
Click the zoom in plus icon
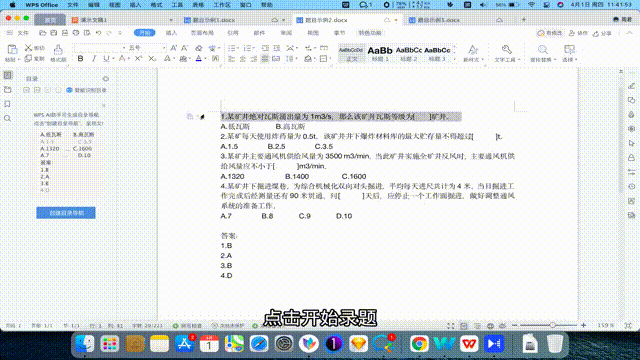pyautogui.click(x=584, y=325)
